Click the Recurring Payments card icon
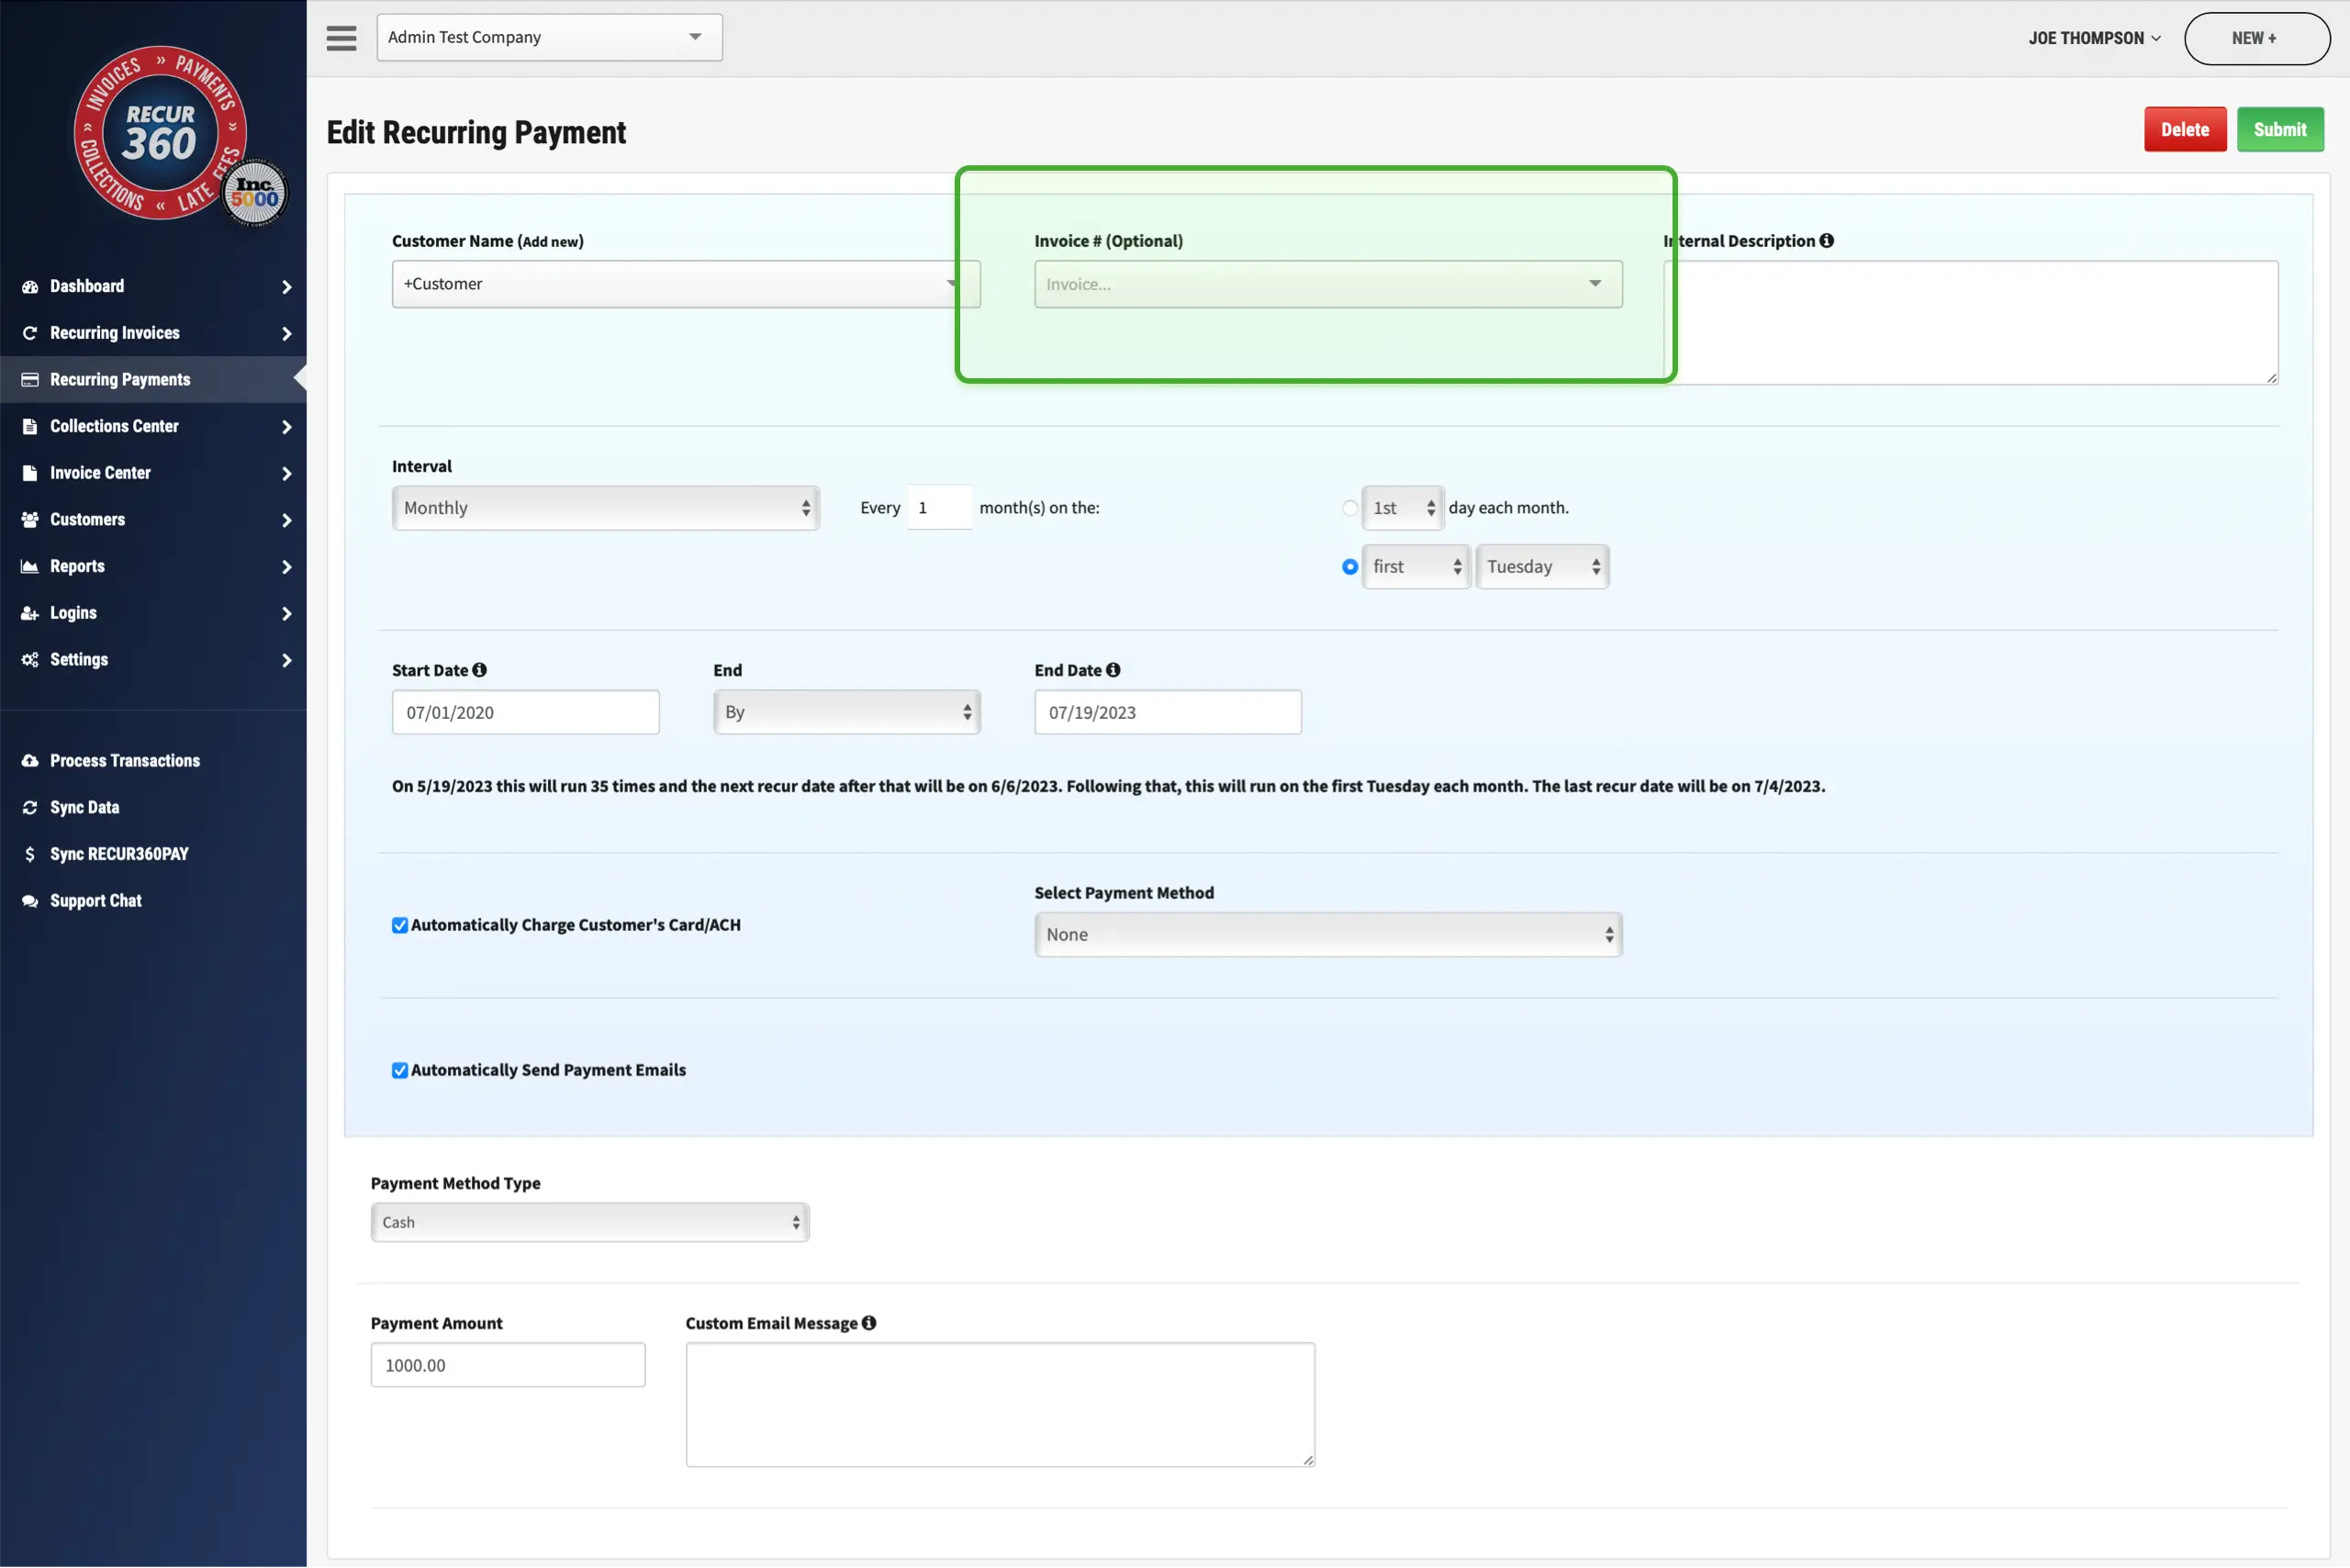Screen dimensions: 2350x1568 (x=30, y=380)
